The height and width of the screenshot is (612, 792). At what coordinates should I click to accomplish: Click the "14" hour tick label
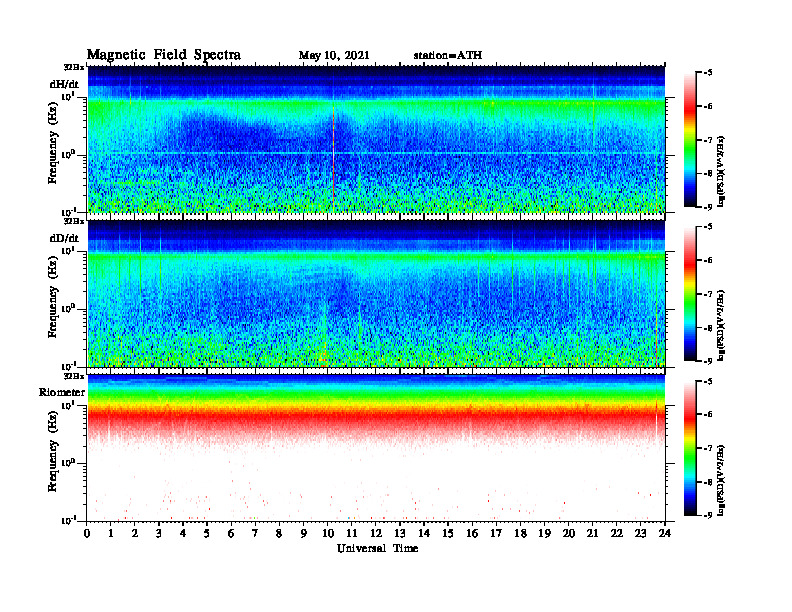tap(424, 533)
